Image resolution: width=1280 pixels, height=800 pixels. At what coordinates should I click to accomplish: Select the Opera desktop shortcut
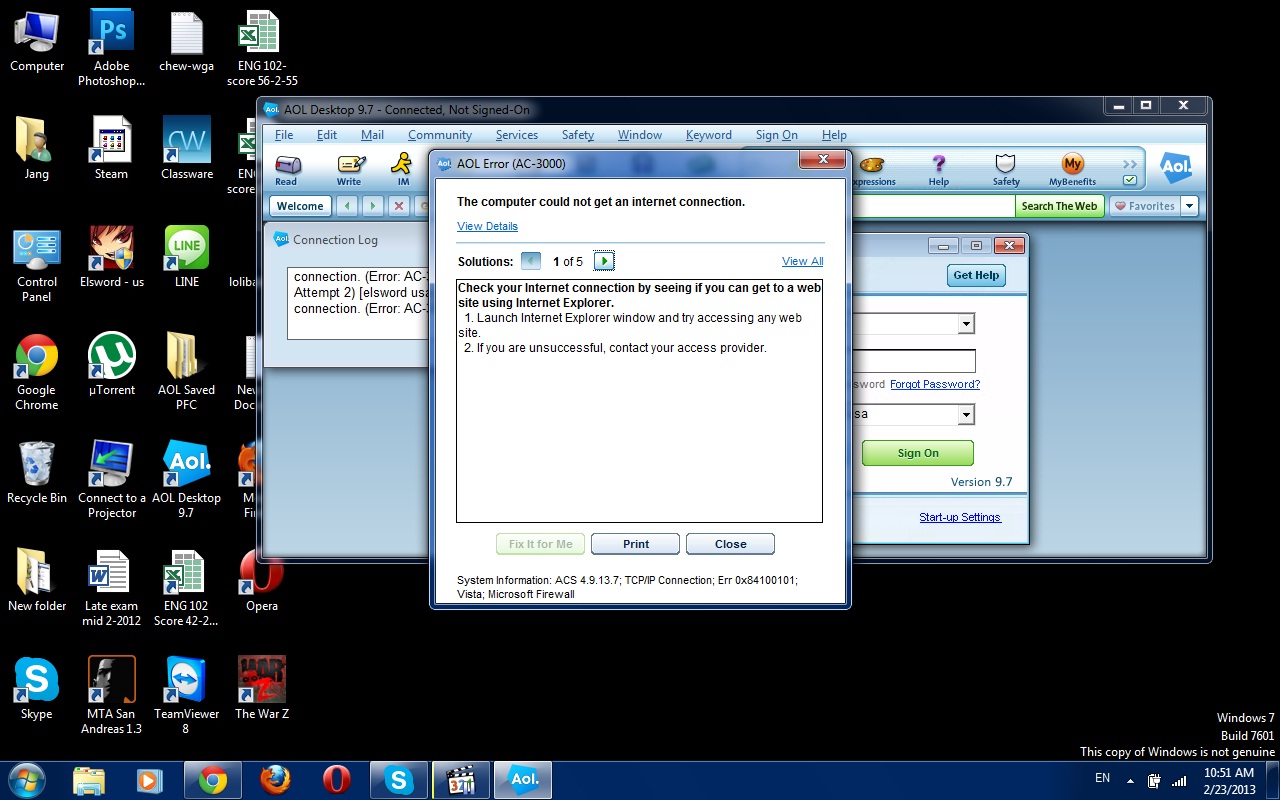262,581
